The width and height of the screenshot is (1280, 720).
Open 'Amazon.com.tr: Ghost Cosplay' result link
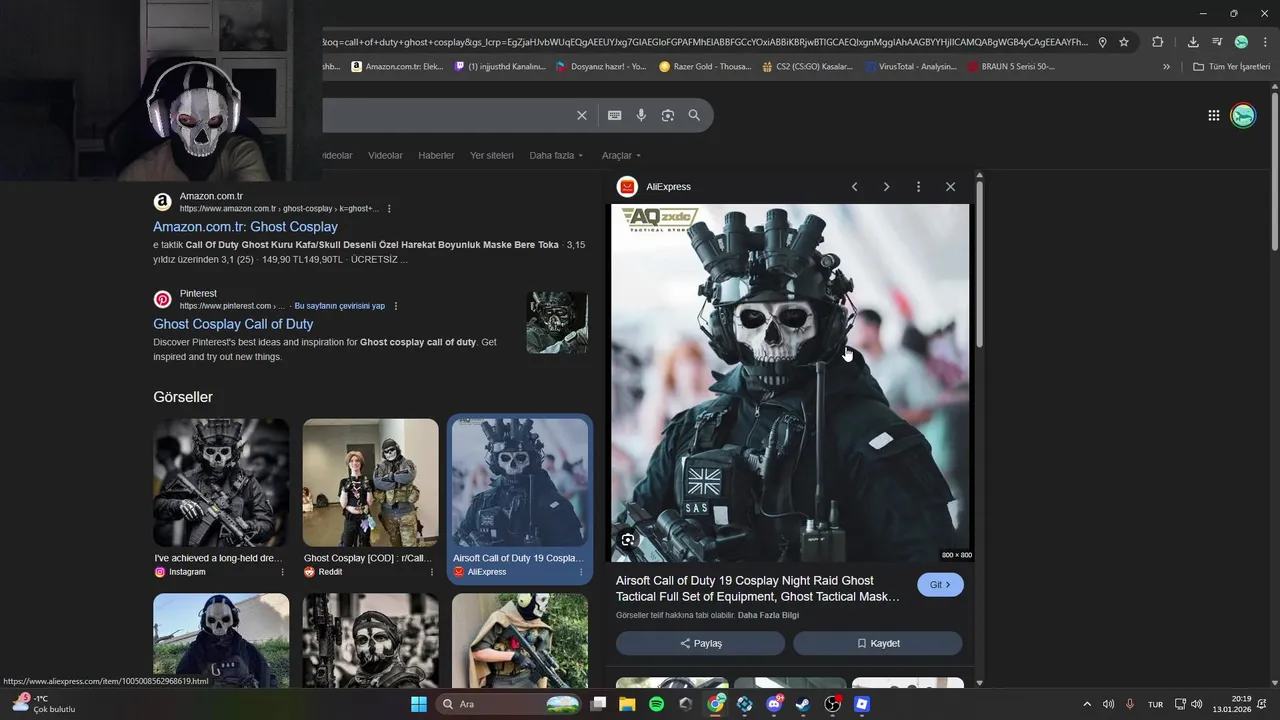tap(245, 227)
